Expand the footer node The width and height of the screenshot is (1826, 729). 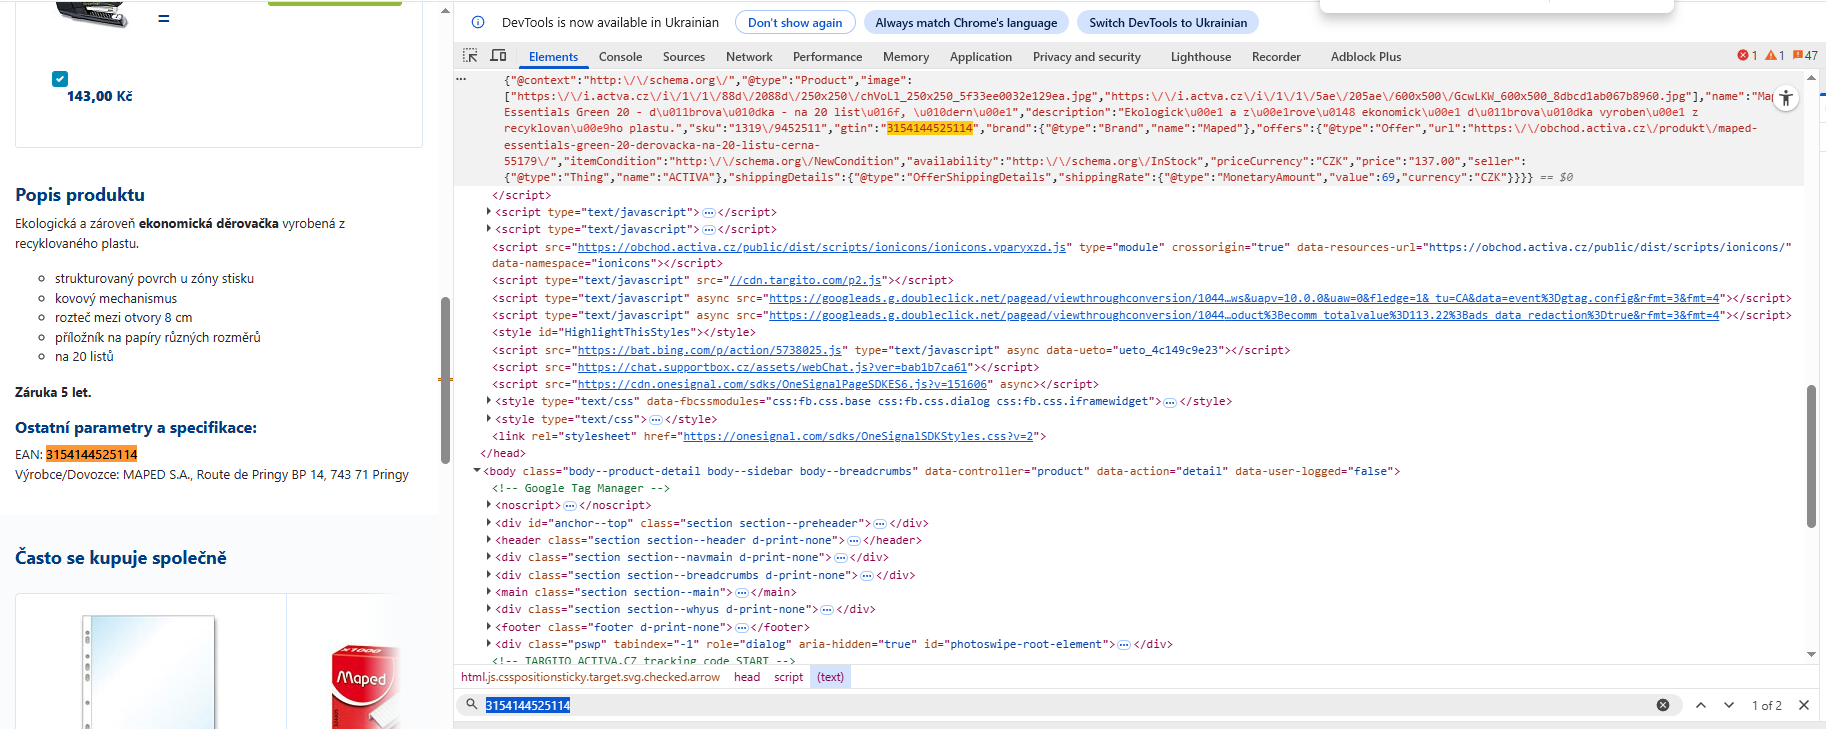(488, 627)
